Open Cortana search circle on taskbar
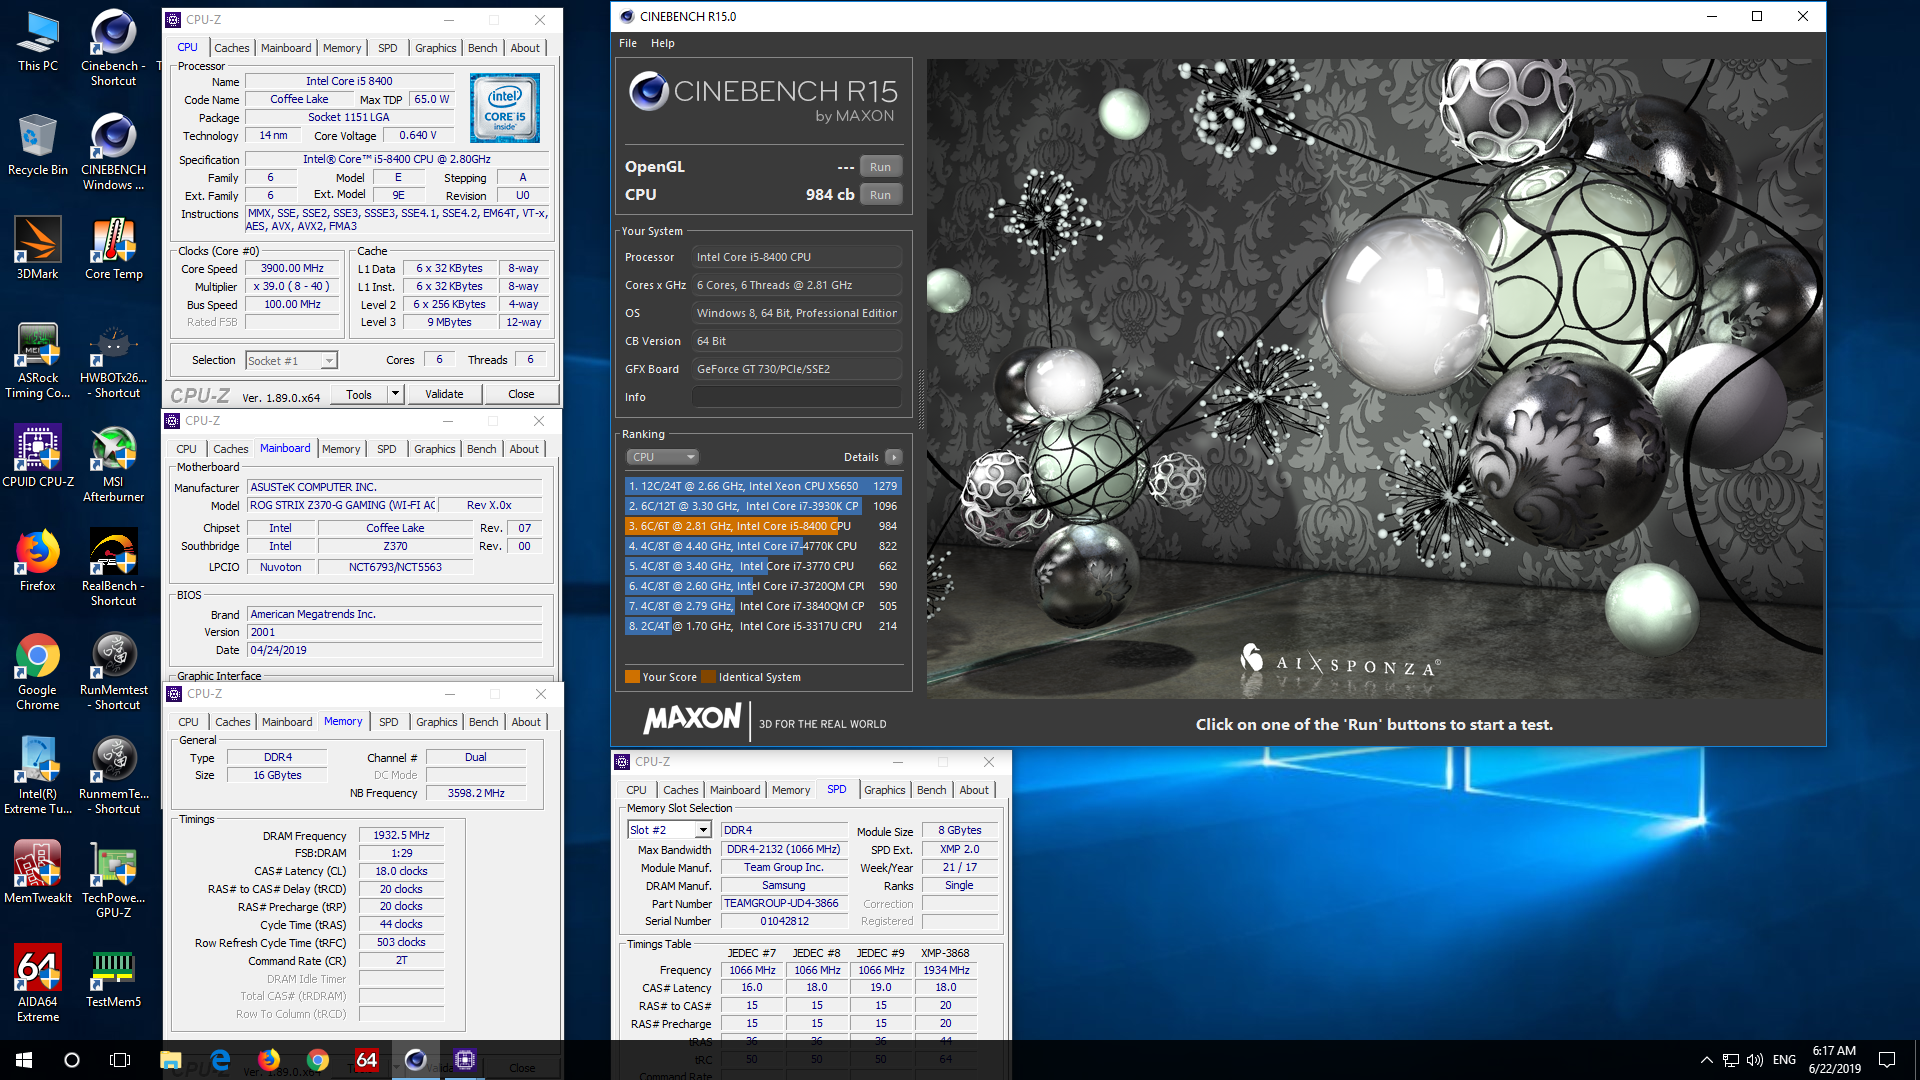 pyautogui.click(x=72, y=1060)
